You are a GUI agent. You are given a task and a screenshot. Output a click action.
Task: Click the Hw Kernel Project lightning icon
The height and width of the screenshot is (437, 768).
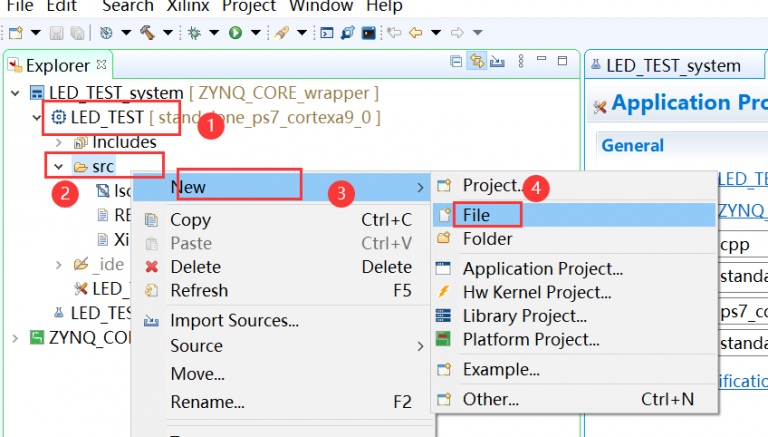444,292
